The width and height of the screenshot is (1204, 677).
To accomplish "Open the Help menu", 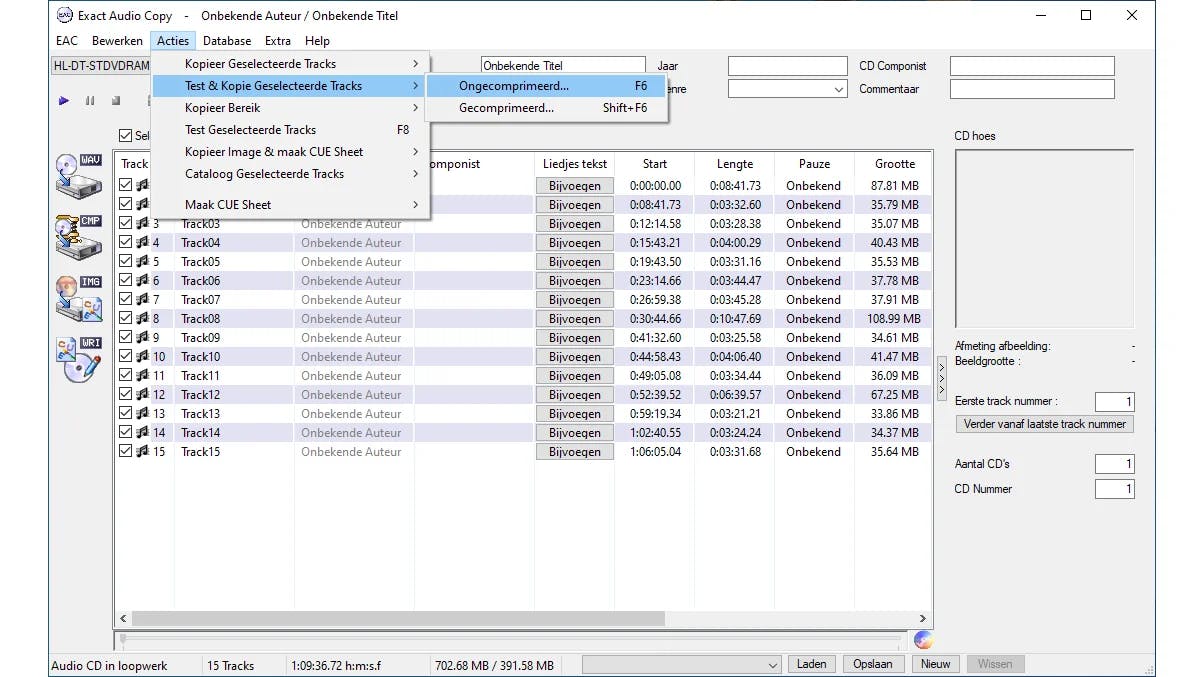I will 317,41.
